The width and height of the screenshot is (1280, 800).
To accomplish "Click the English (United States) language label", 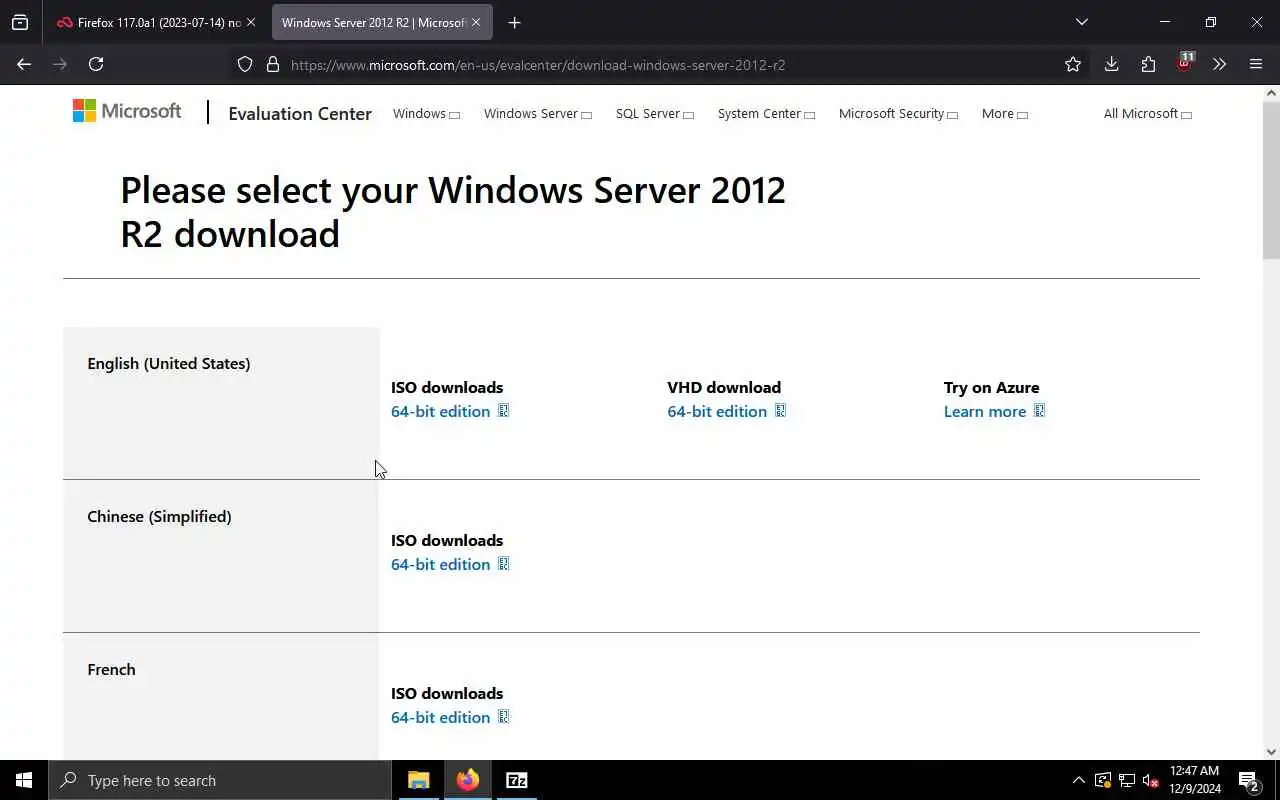I will [169, 363].
